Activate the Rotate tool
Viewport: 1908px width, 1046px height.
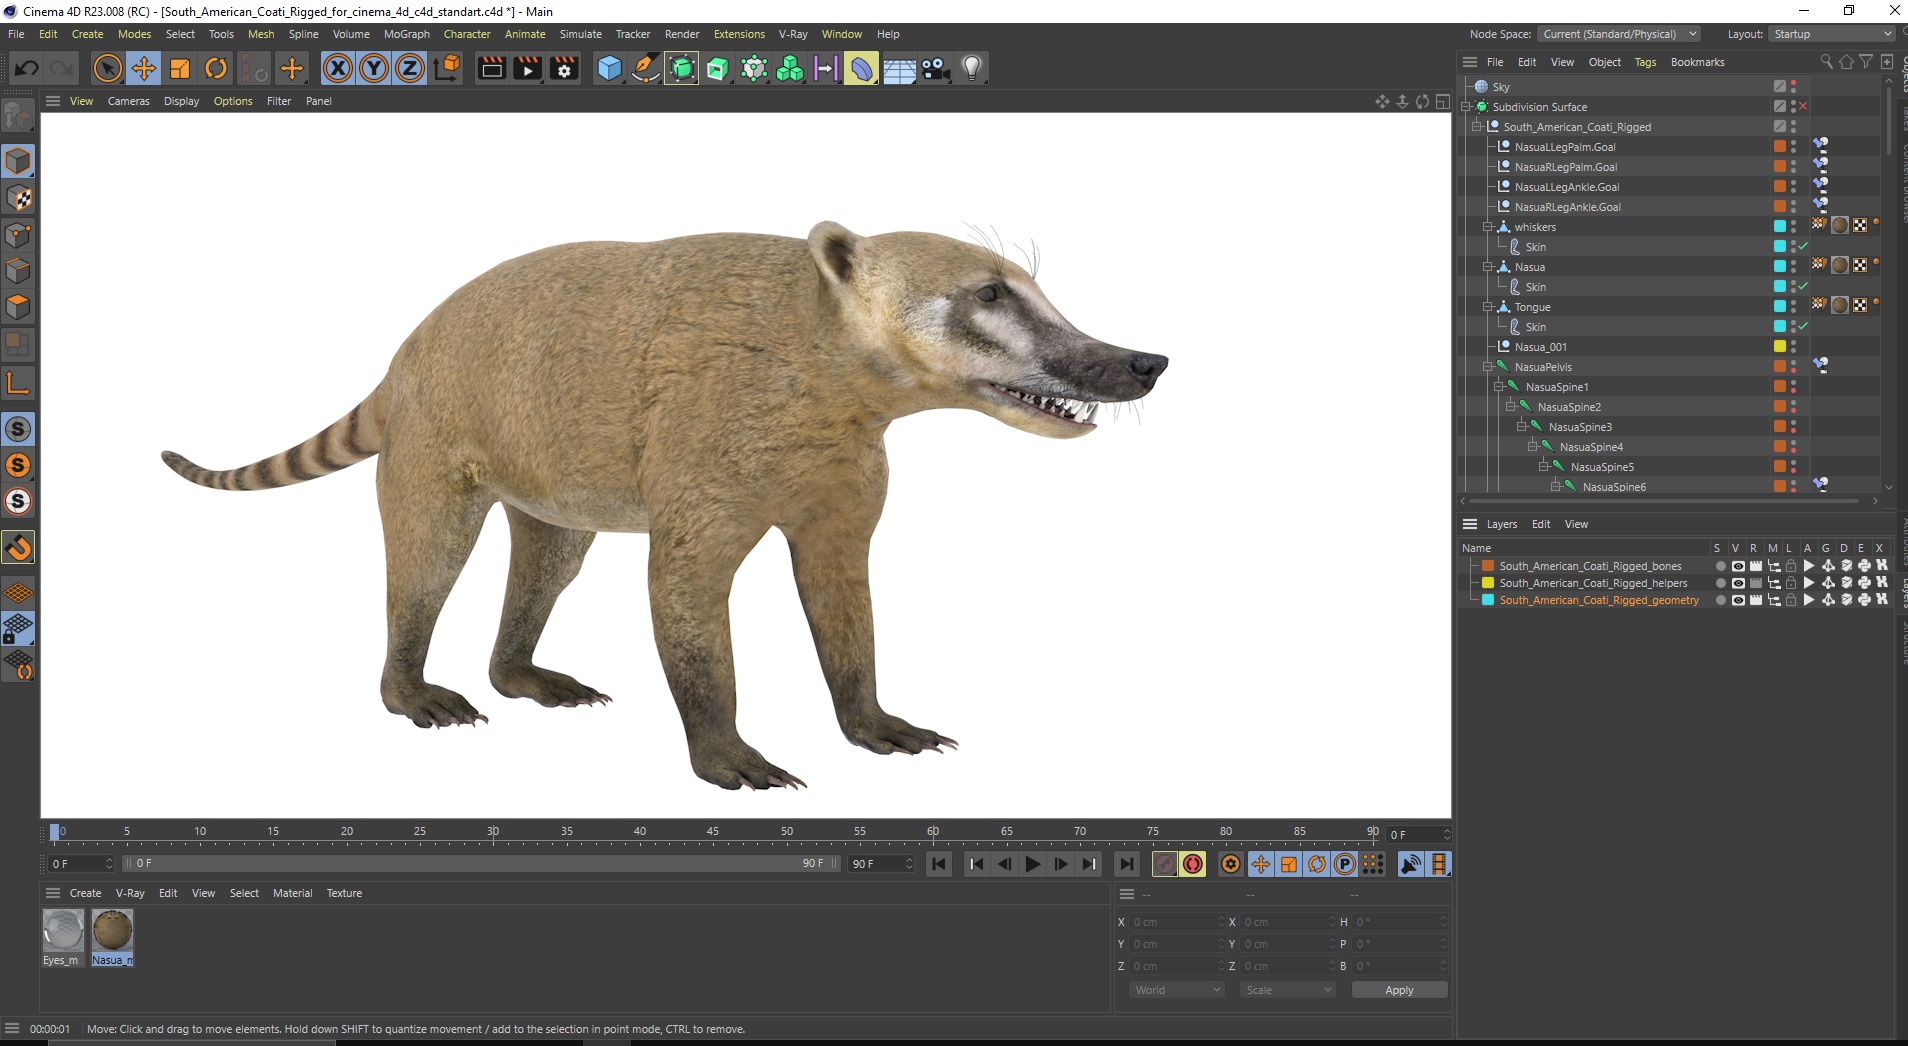(216, 68)
